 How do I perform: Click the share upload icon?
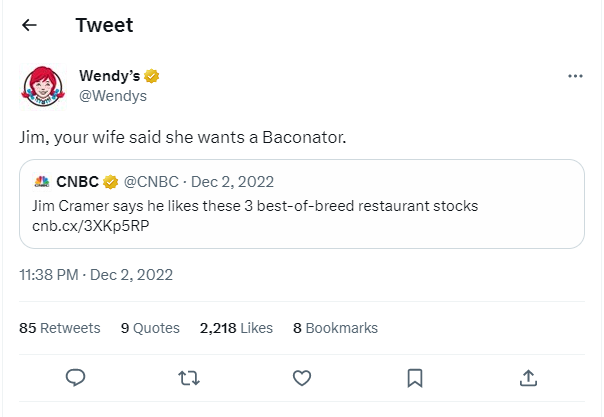[x=529, y=377]
